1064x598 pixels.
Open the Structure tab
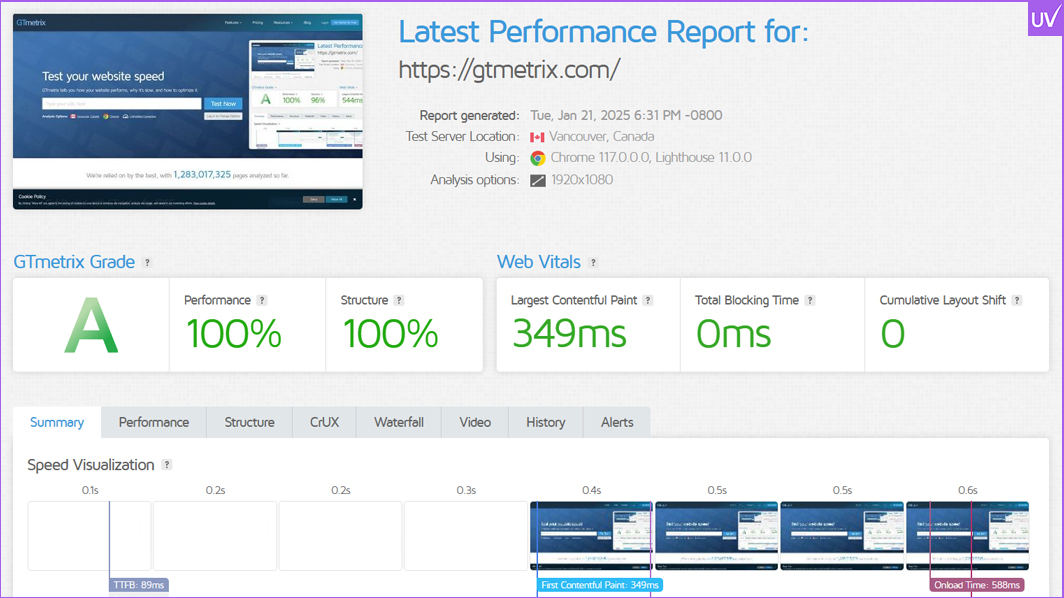click(249, 422)
